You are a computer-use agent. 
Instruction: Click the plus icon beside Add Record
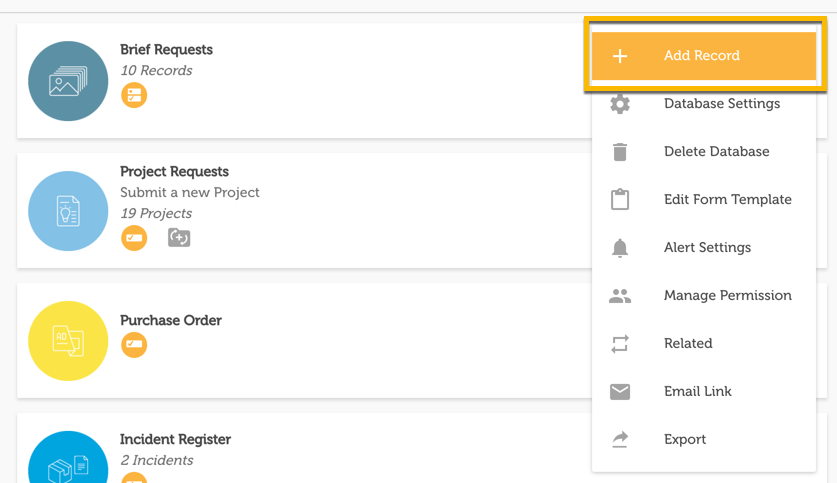tap(620, 56)
